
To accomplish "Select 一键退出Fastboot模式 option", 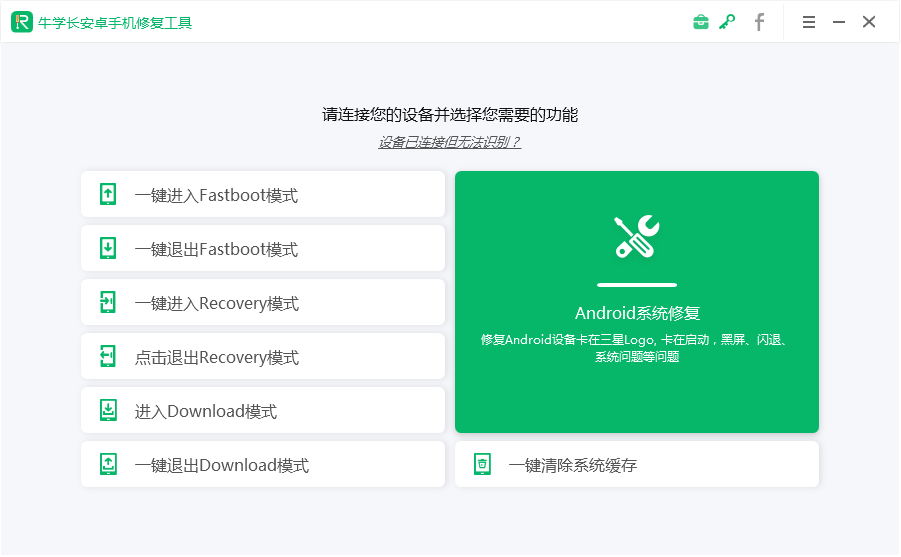I will tap(263, 248).
